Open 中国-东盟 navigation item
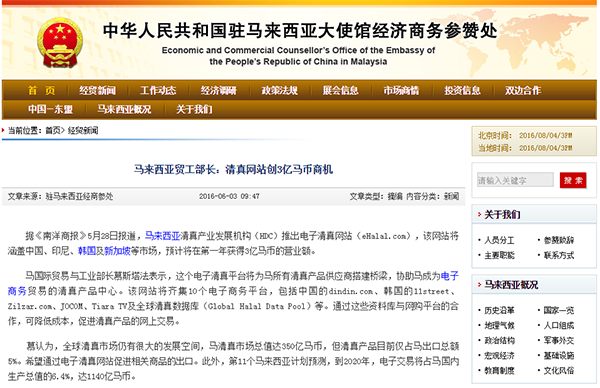Image resolution: width=600 pixels, height=388 pixels. coord(50,109)
